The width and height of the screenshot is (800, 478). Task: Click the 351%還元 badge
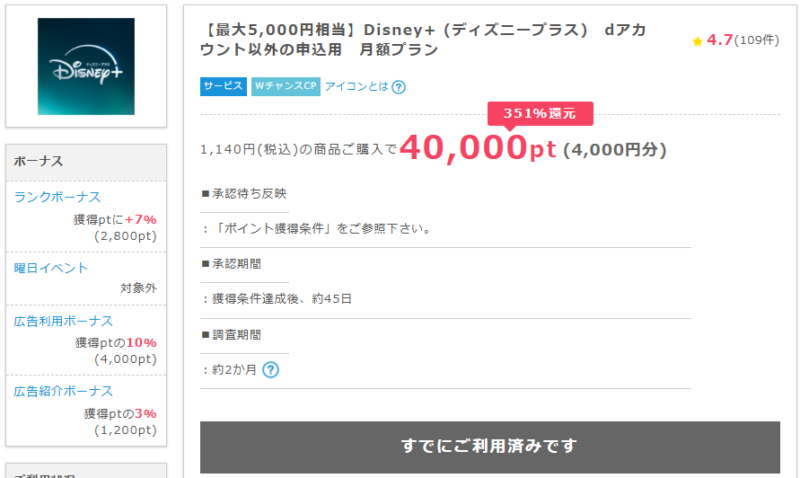[540, 113]
